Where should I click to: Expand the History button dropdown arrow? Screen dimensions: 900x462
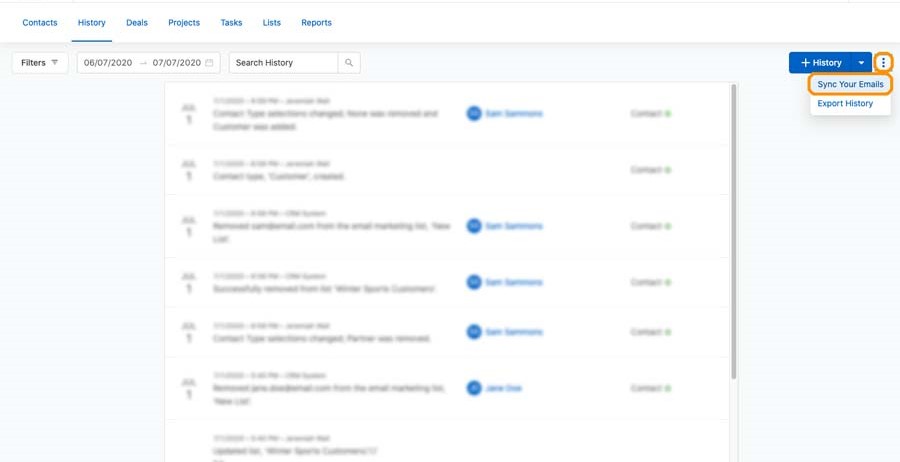point(861,63)
